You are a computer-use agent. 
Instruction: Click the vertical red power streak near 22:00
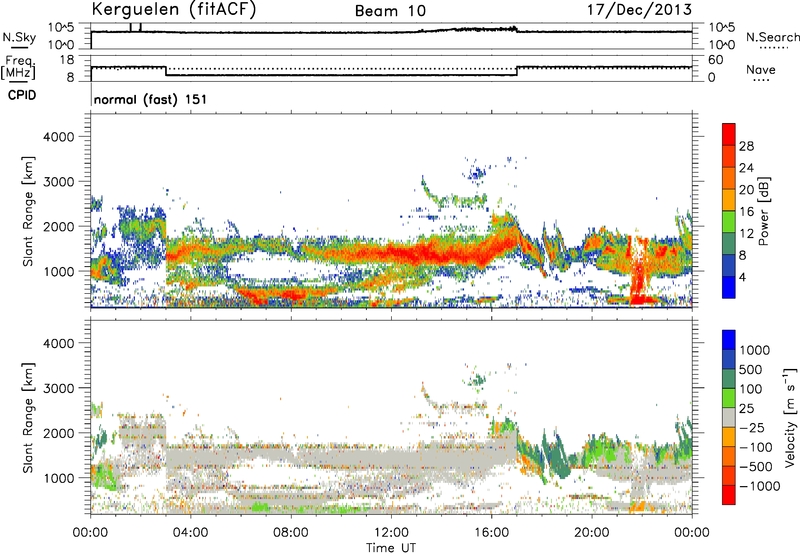pos(638,270)
